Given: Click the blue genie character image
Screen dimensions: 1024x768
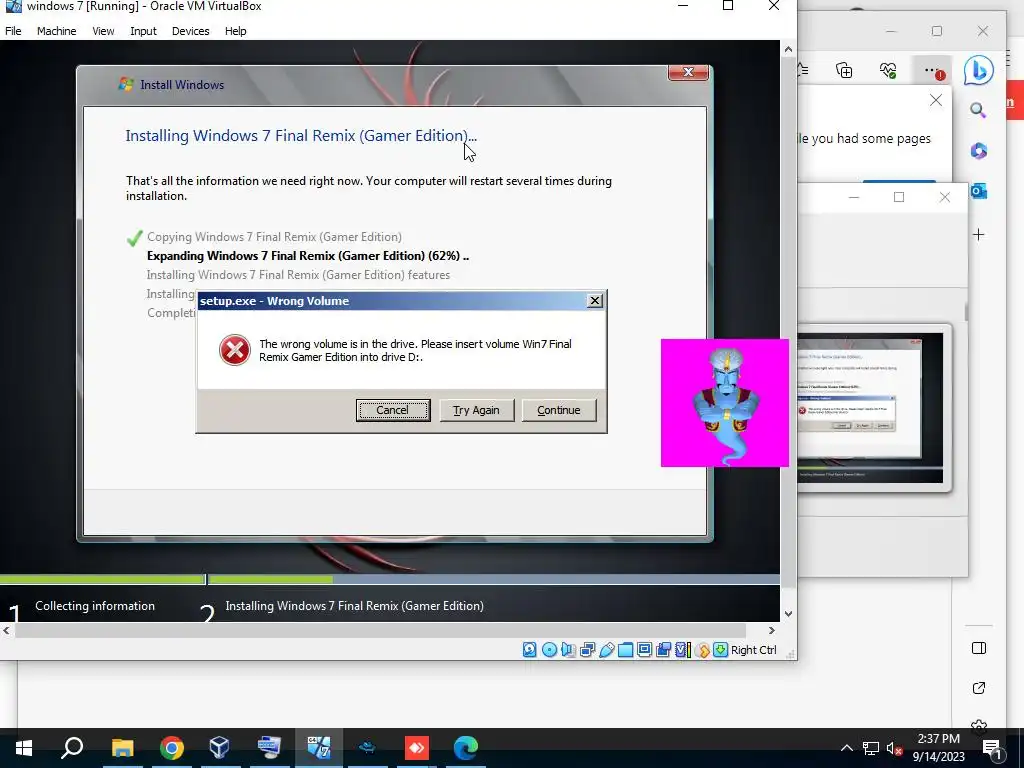Looking at the screenshot, I should click(725, 403).
